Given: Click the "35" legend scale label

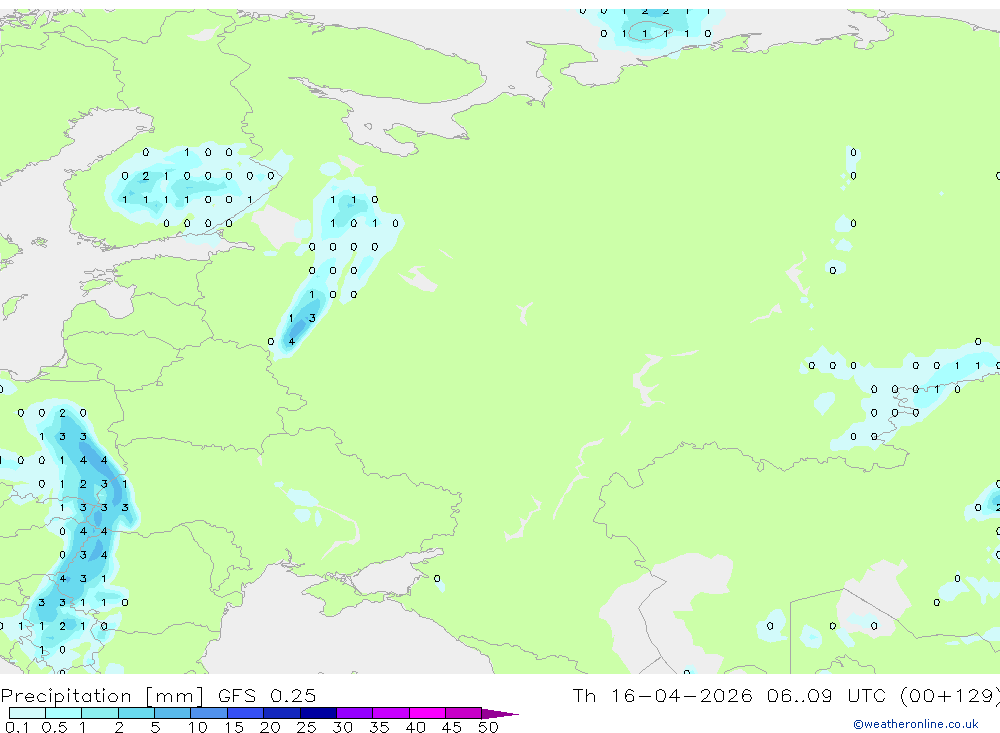Looking at the screenshot, I should pyautogui.click(x=379, y=727).
